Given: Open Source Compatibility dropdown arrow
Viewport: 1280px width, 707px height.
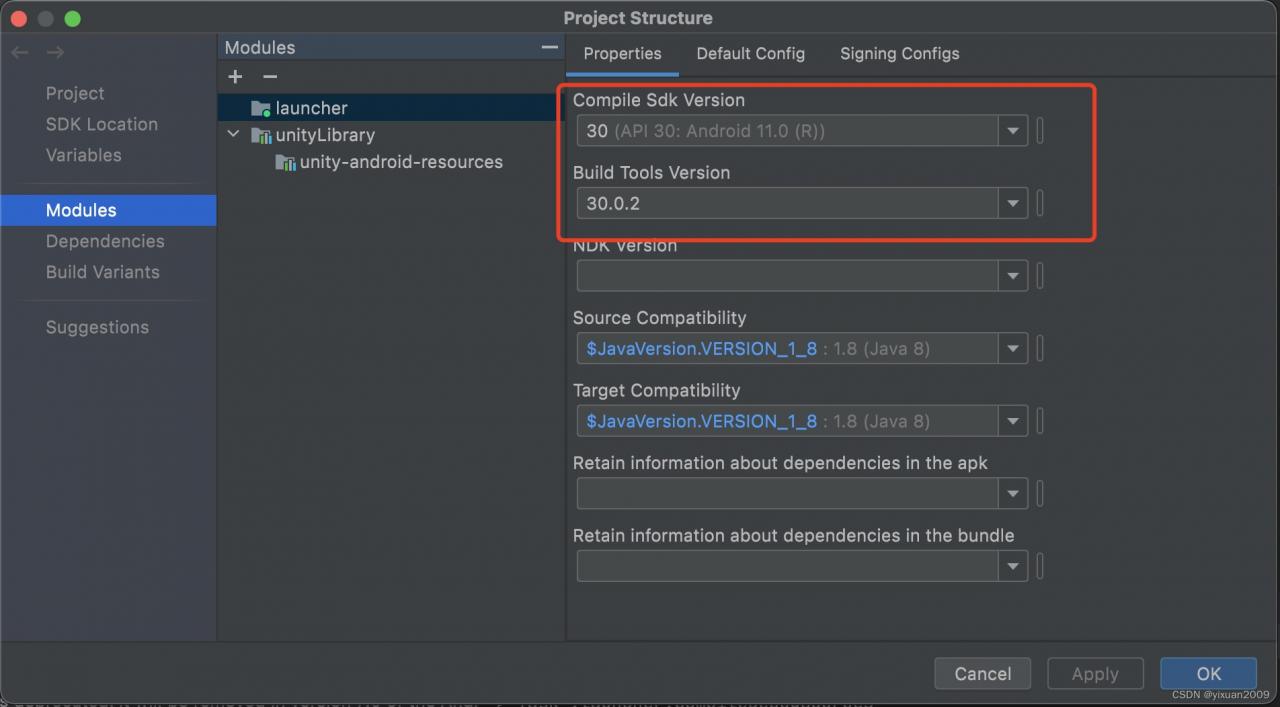Looking at the screenshot, I should [x=1012, y=349].
